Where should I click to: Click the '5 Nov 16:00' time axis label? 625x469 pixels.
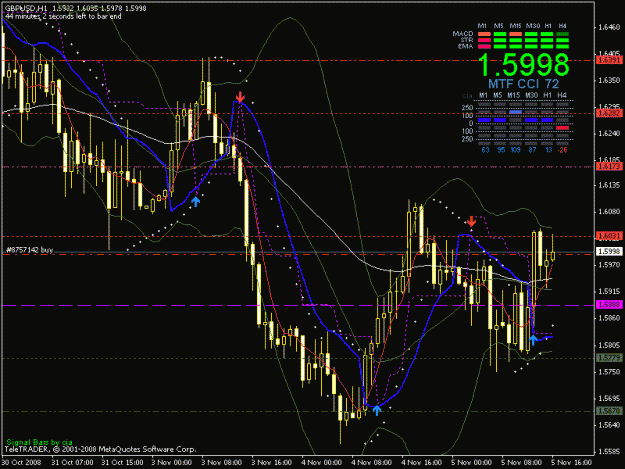coord(572,463)
